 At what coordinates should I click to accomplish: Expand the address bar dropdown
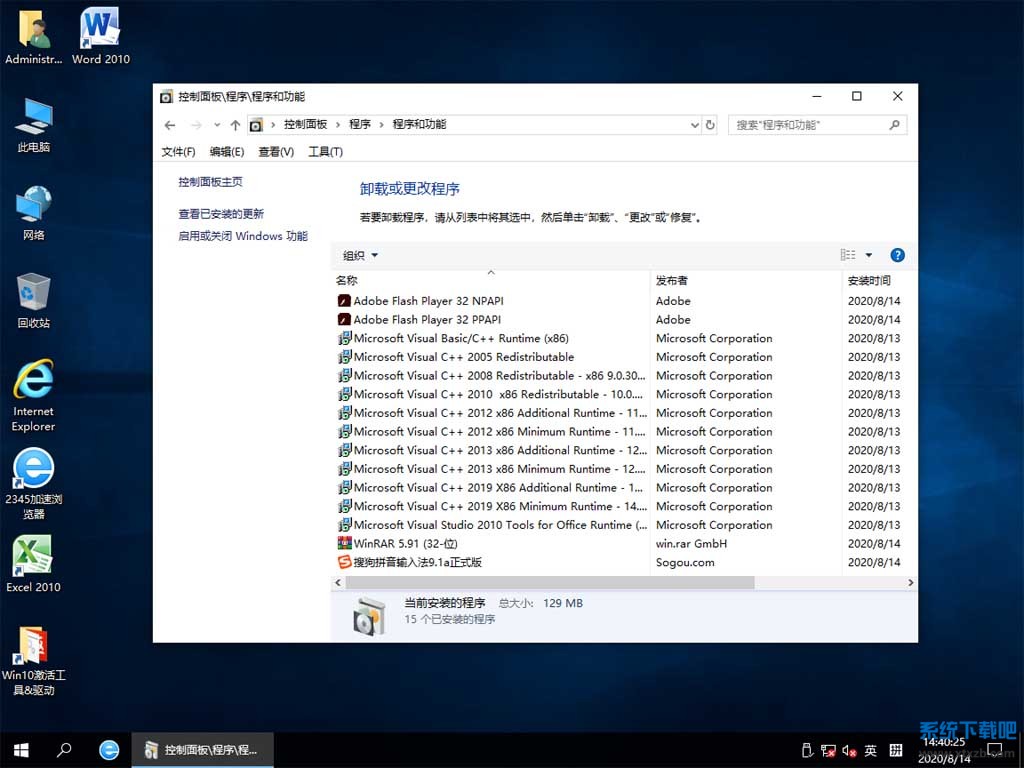[694, 124]
